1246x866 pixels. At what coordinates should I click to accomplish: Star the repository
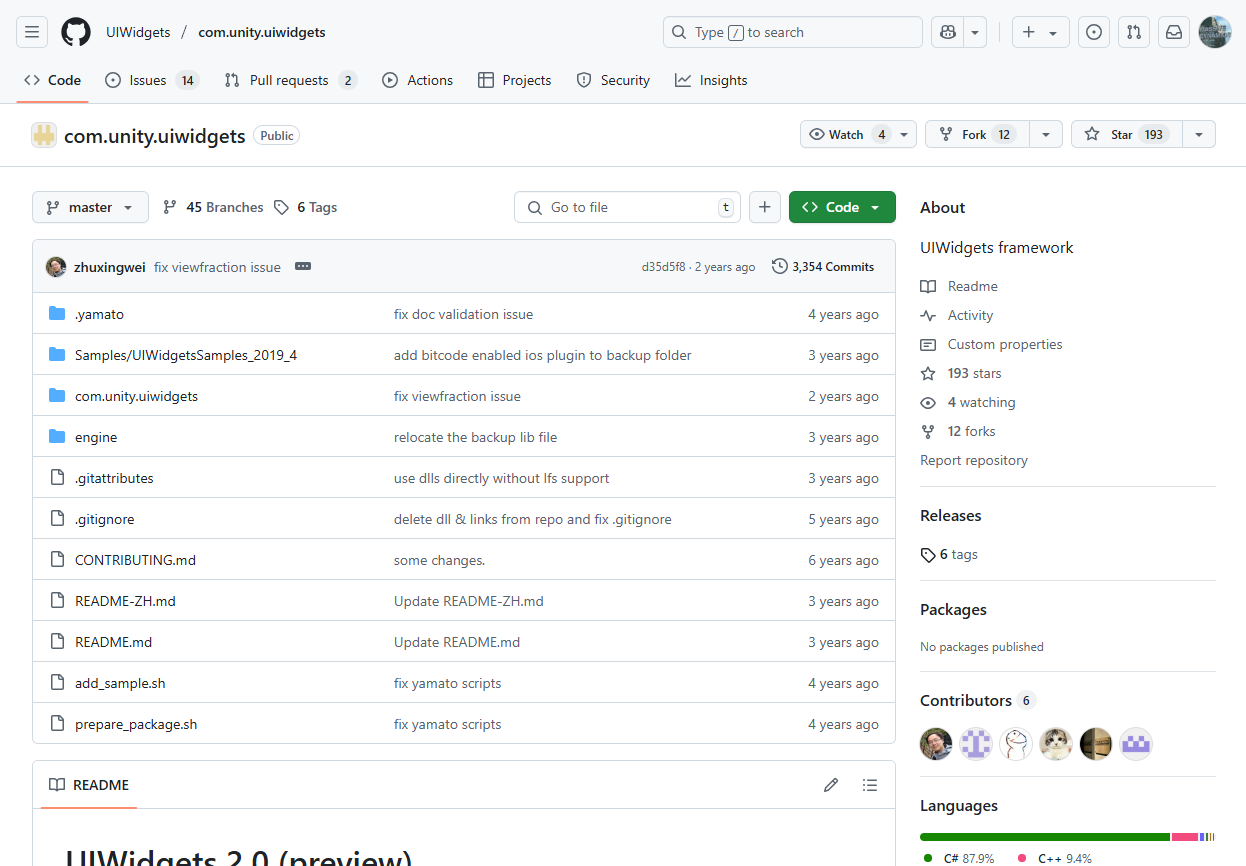point(1127,134)
